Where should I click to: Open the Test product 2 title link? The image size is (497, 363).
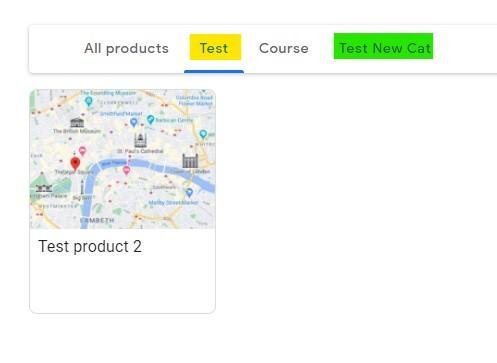(90, 247)
